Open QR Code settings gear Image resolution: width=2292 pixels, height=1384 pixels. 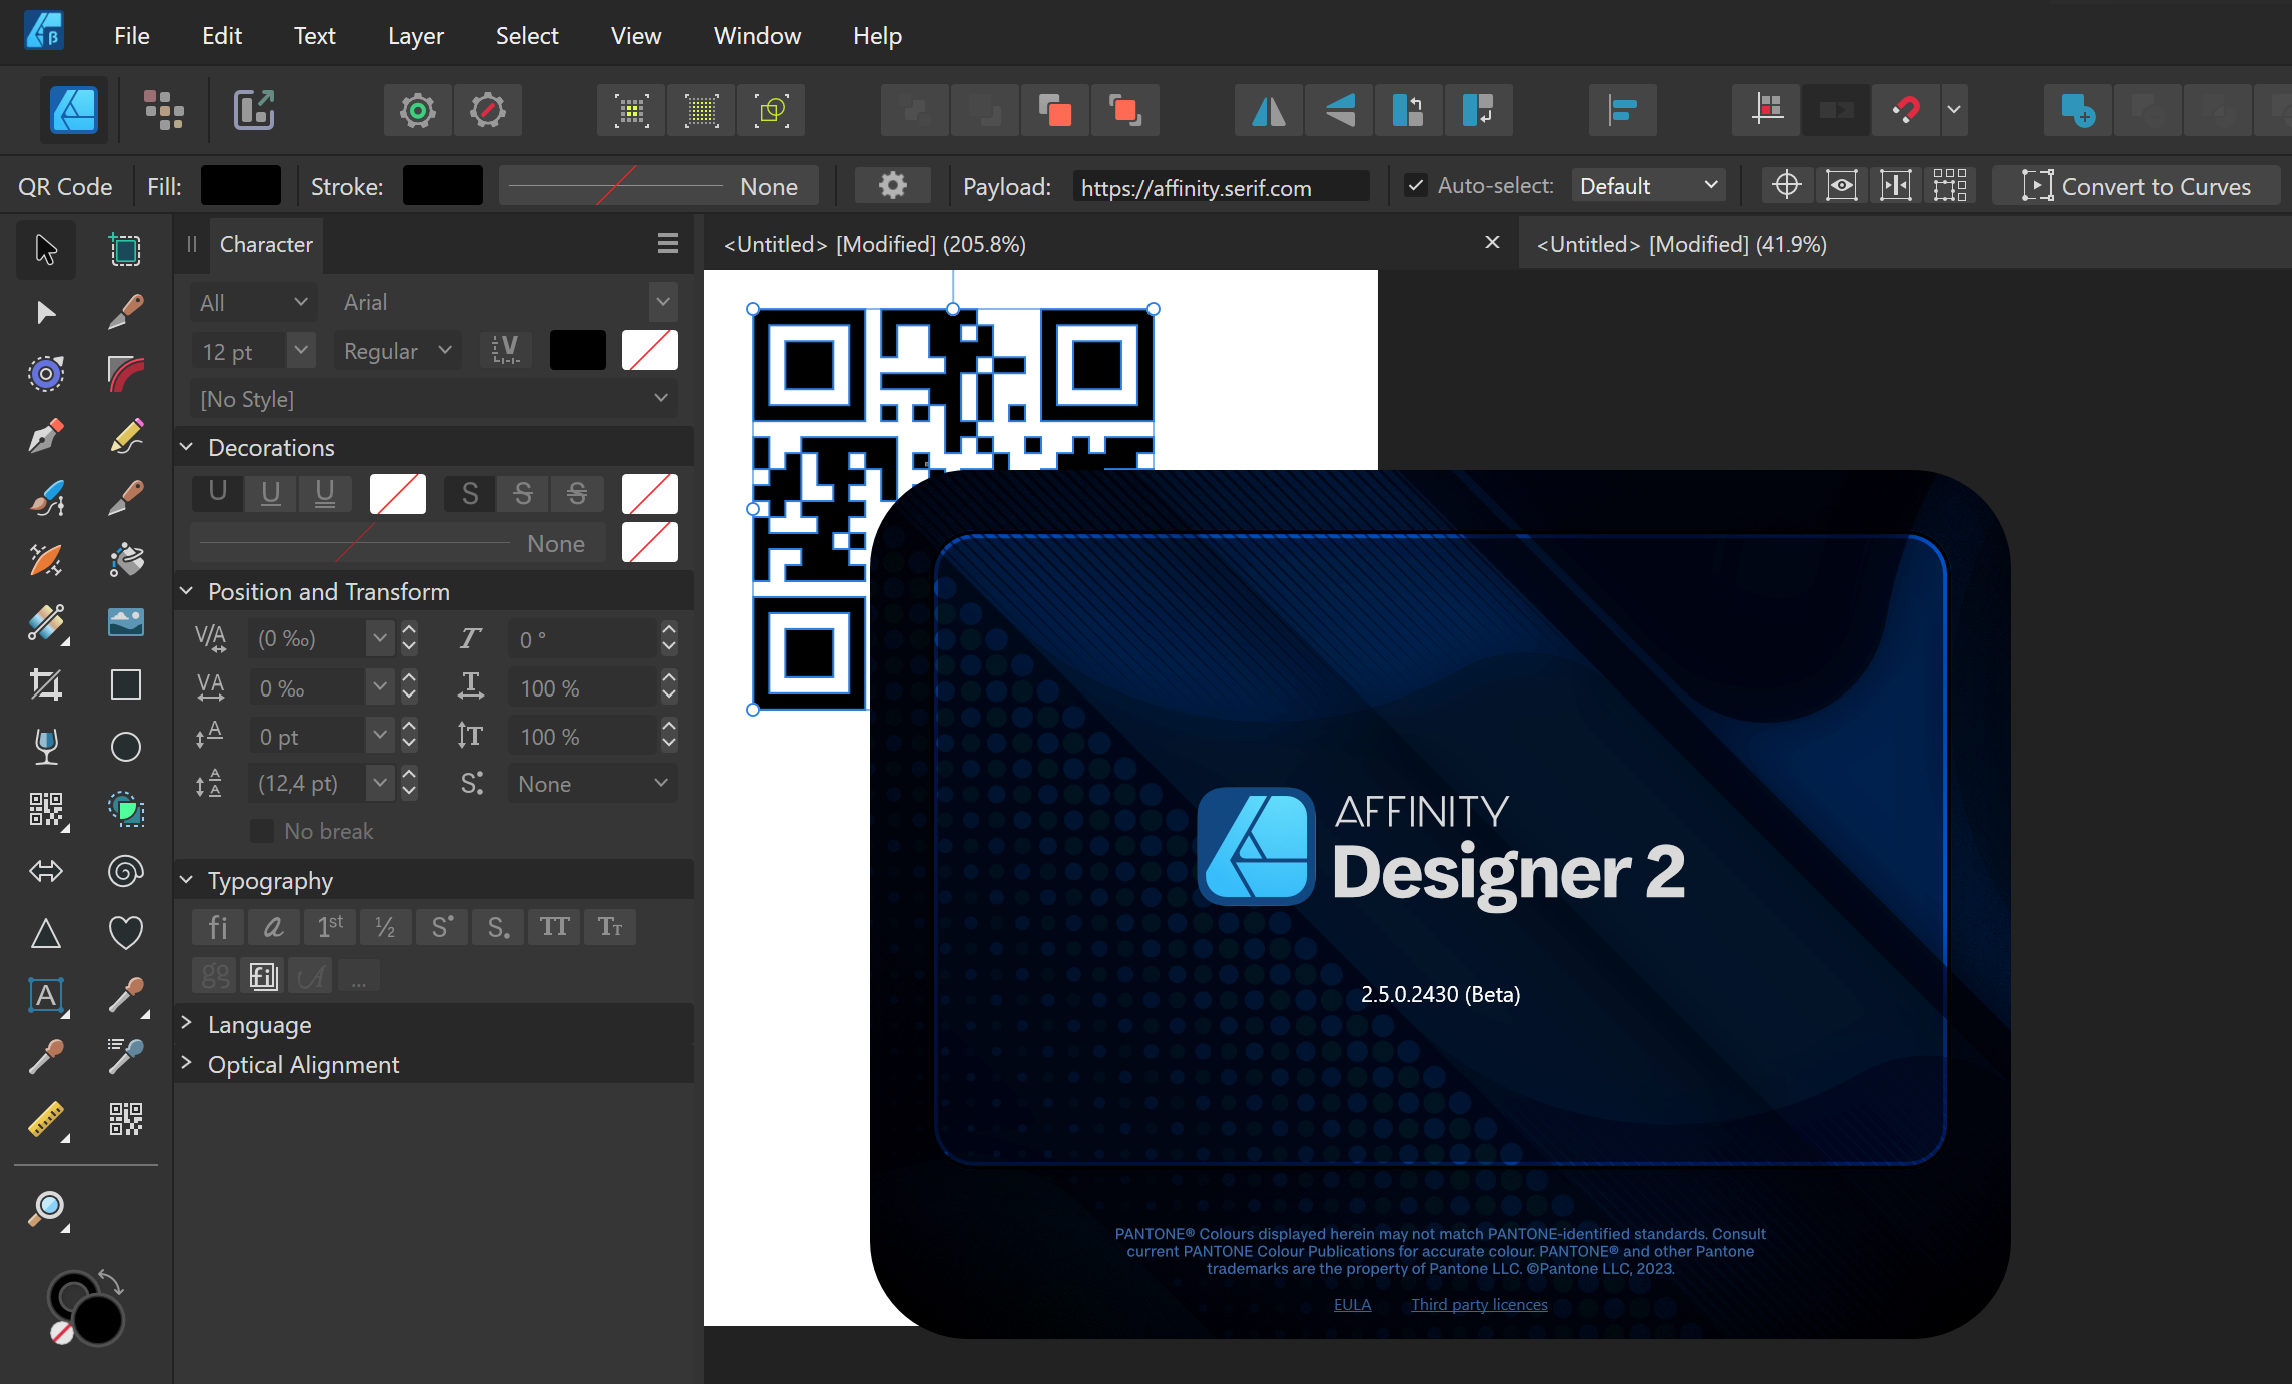click(x=892, y=186)
